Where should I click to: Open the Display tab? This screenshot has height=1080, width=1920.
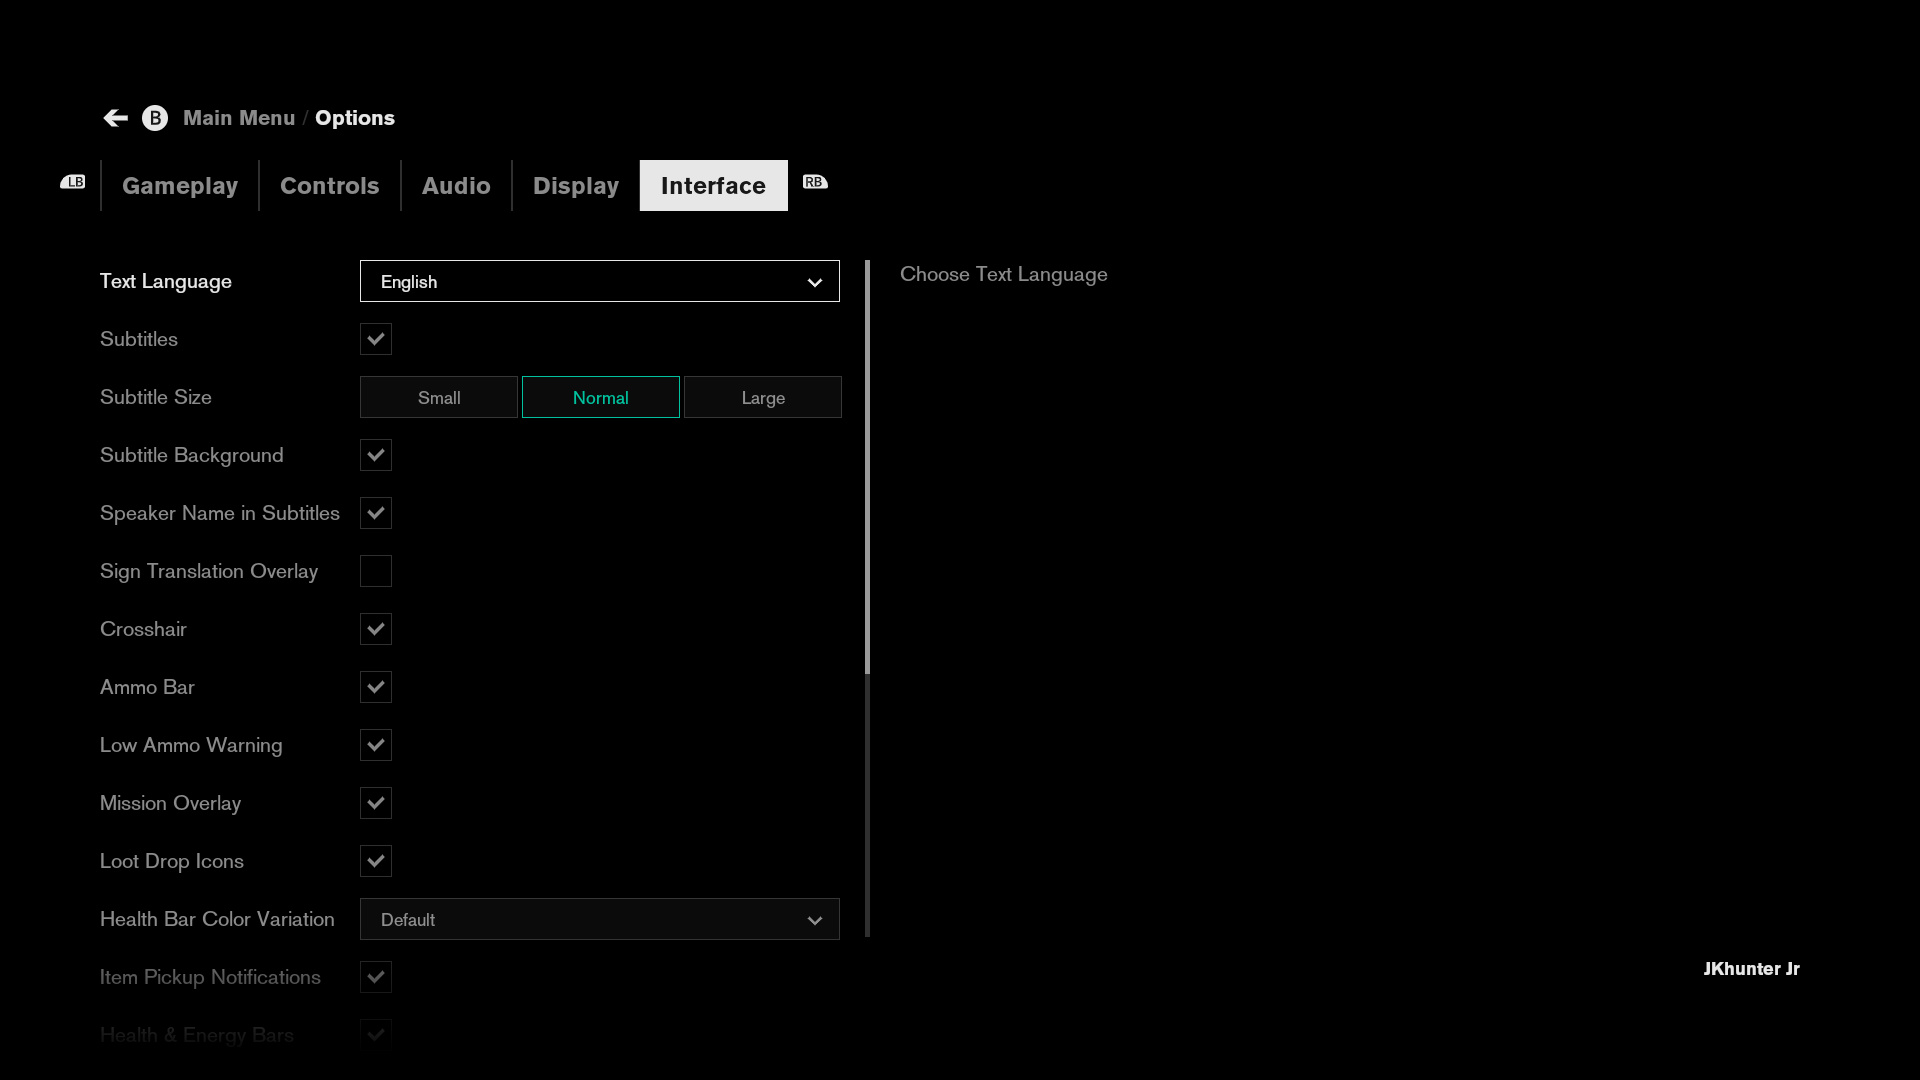tap(576, 186)
